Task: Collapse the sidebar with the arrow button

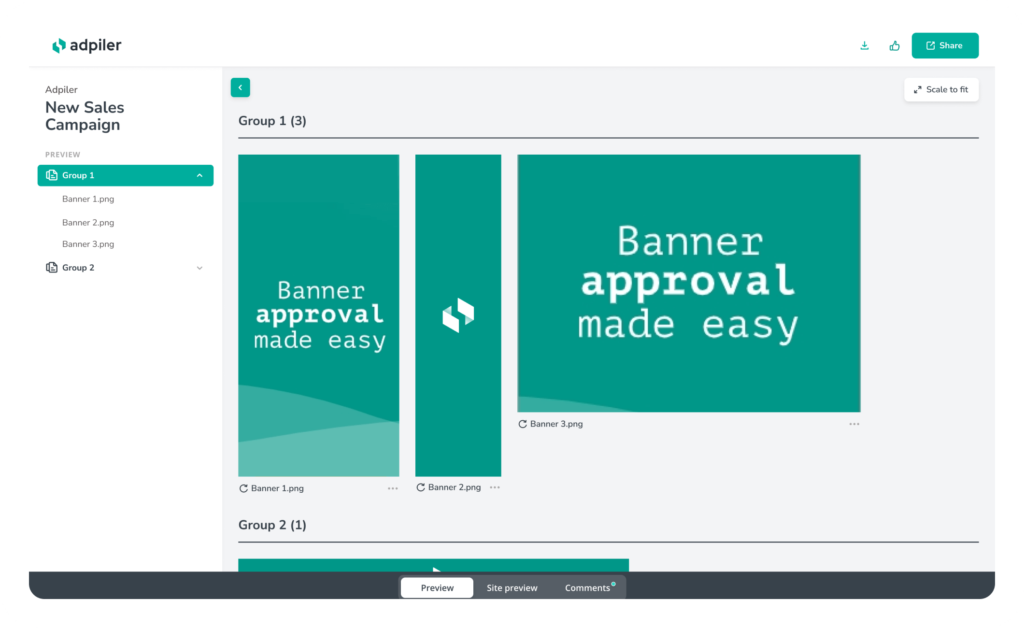Action: pos(240,88)
